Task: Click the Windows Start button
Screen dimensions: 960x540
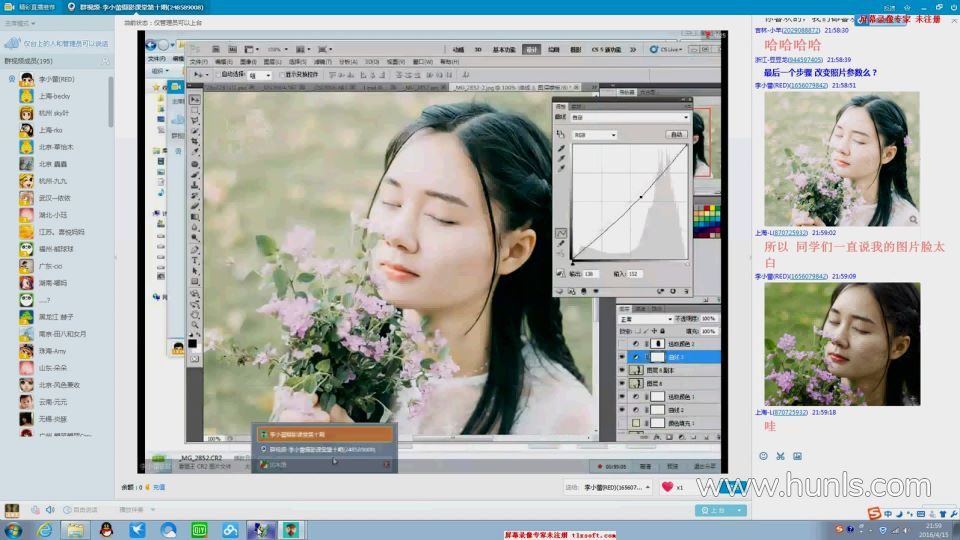Action: pos(13,530)
